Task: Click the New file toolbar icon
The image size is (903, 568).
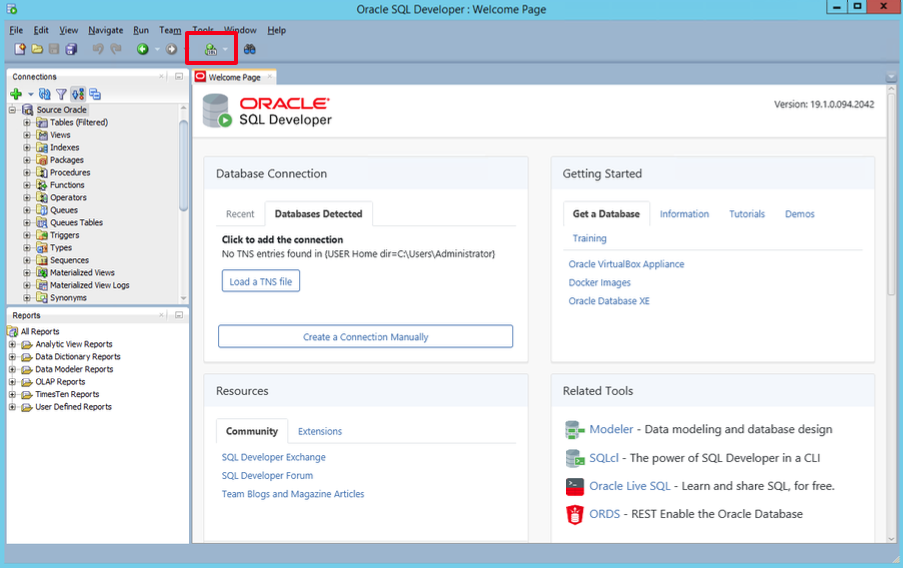Action: click(20, 50)
